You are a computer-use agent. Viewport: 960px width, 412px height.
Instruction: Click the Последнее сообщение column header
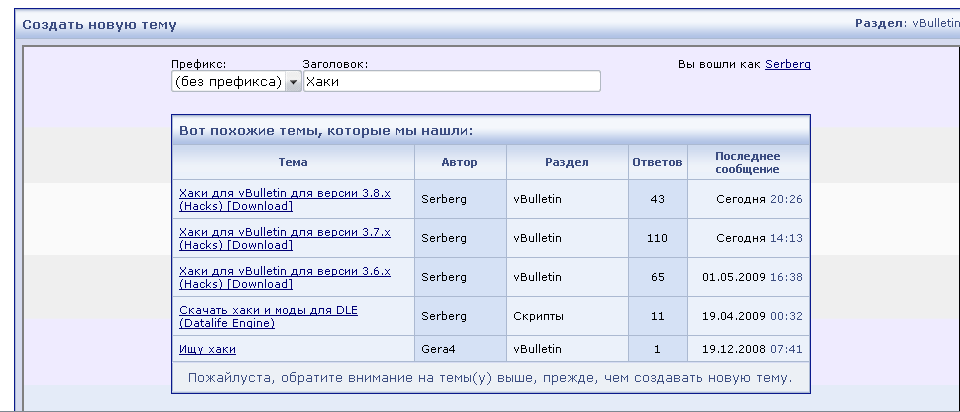748,162
